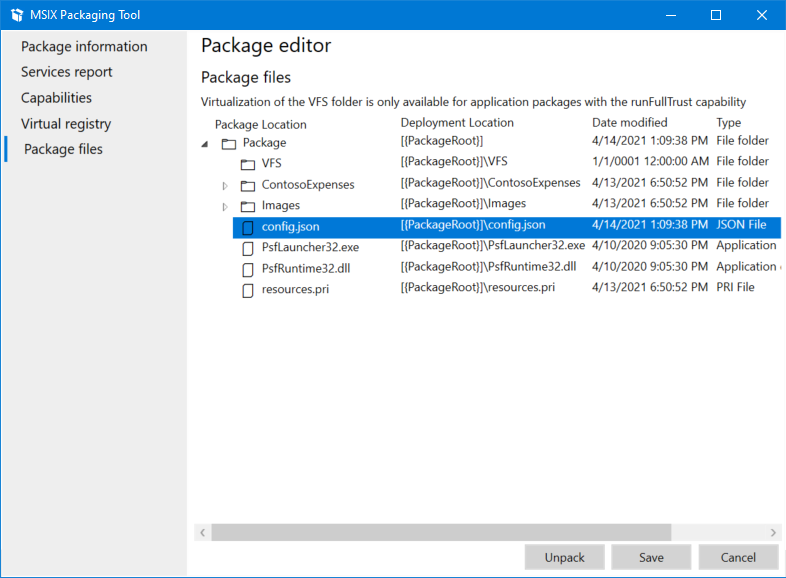The width and height of the screenshot is (786, 578).
Task: Click the [{PackageRoot}]\VFS deployment path
Action: coord(454,161)
